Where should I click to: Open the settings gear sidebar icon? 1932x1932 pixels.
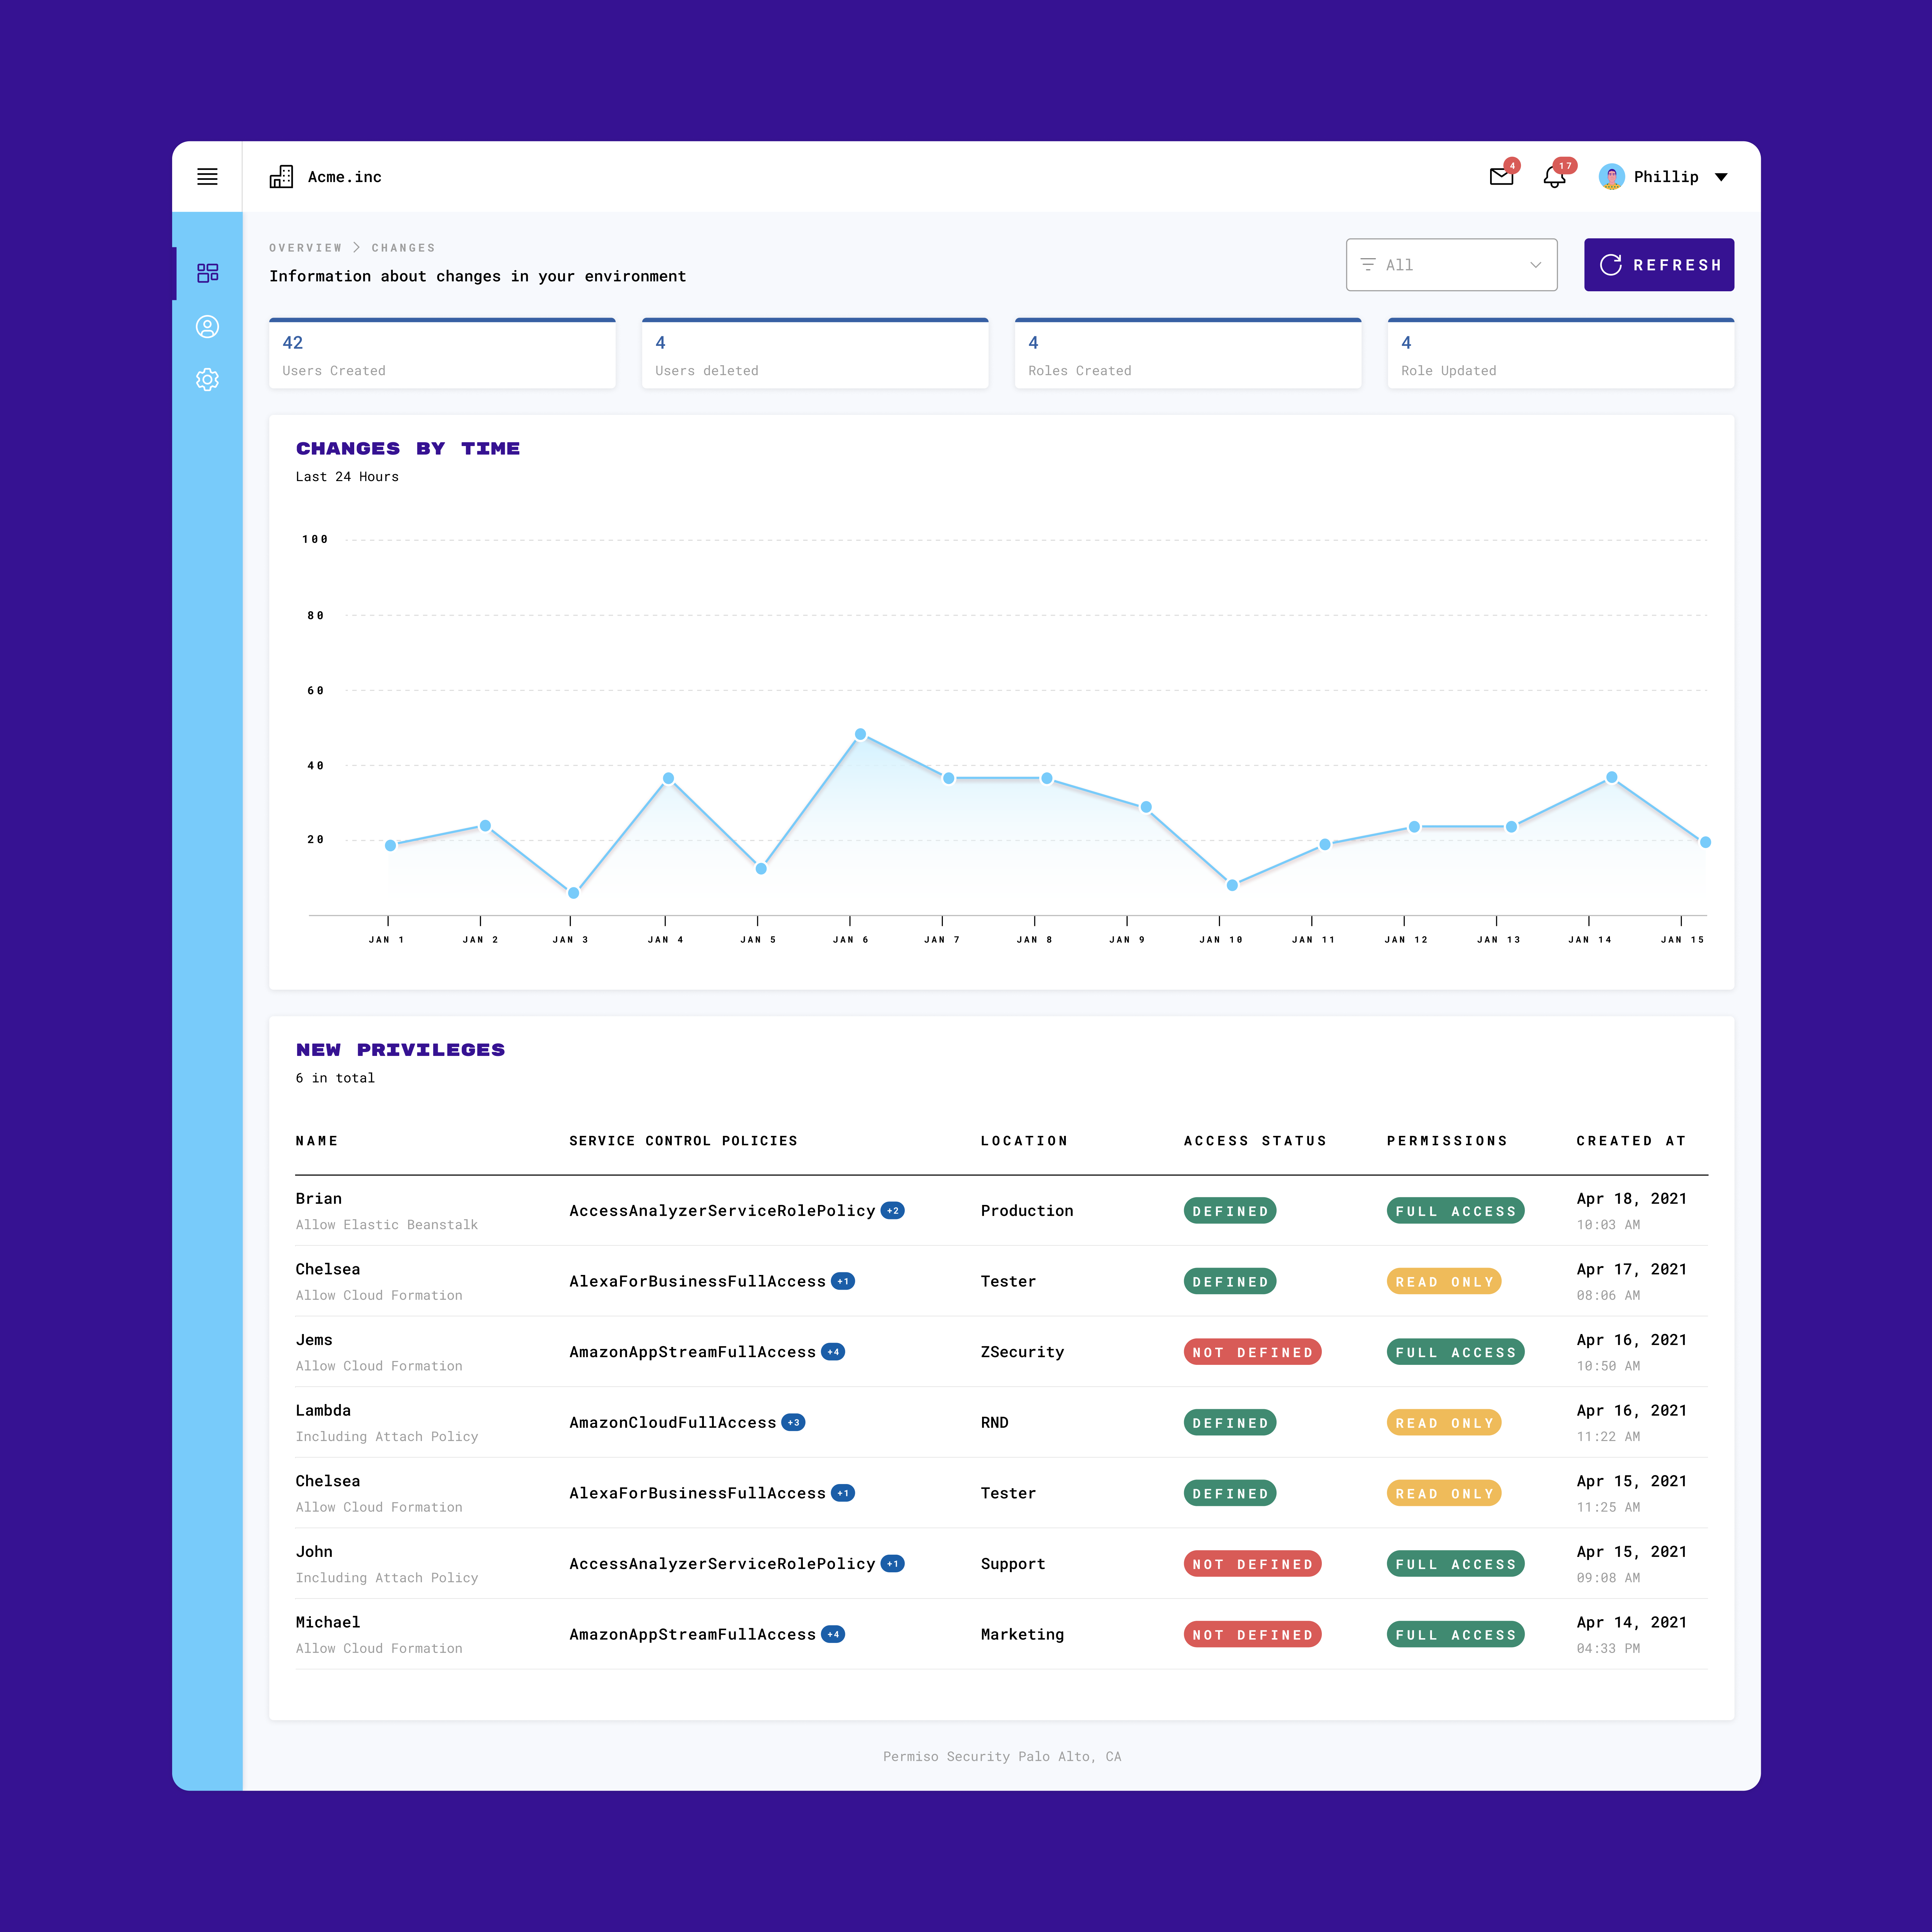tap(207, 380)
